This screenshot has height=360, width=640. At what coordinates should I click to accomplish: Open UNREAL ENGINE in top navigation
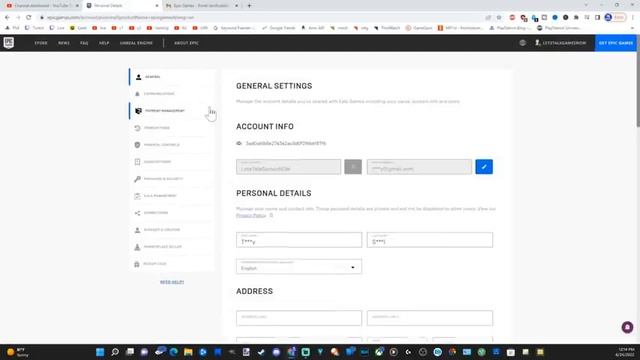(x=136, y=43)
